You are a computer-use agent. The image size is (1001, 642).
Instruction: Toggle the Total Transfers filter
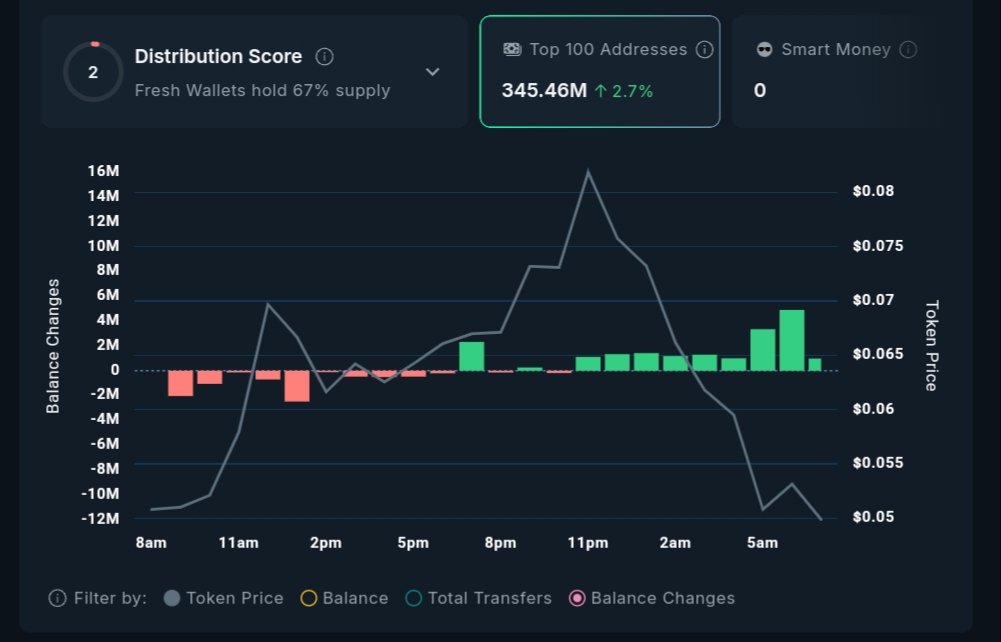click(x=414, y=598)
